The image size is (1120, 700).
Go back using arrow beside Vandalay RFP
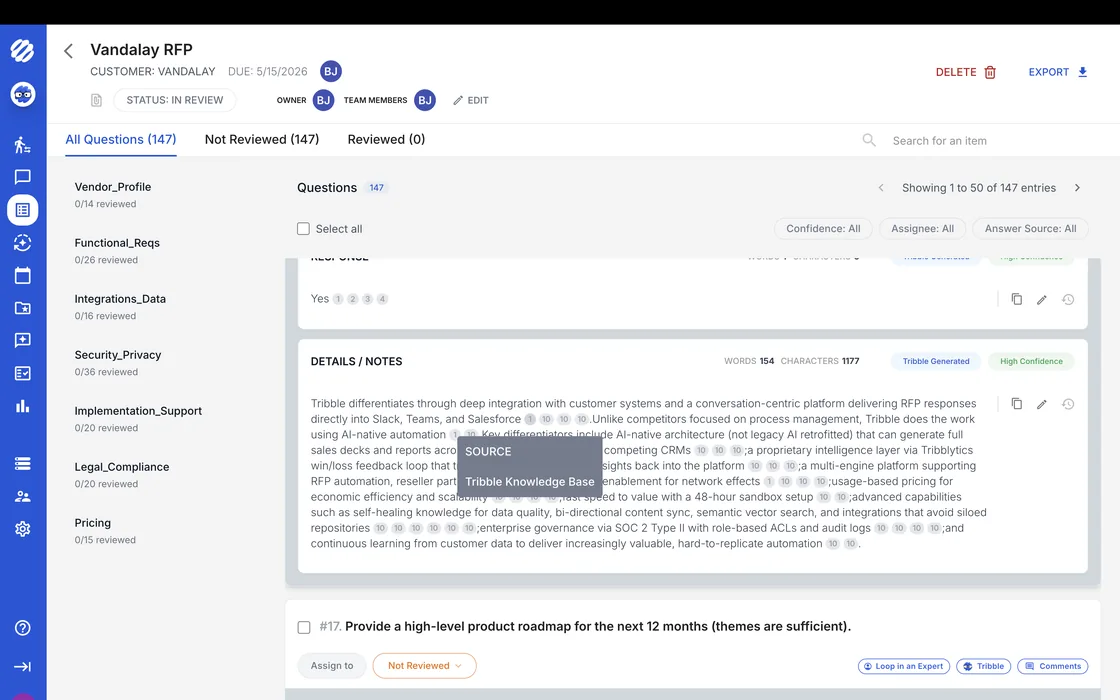pos(69,51)
